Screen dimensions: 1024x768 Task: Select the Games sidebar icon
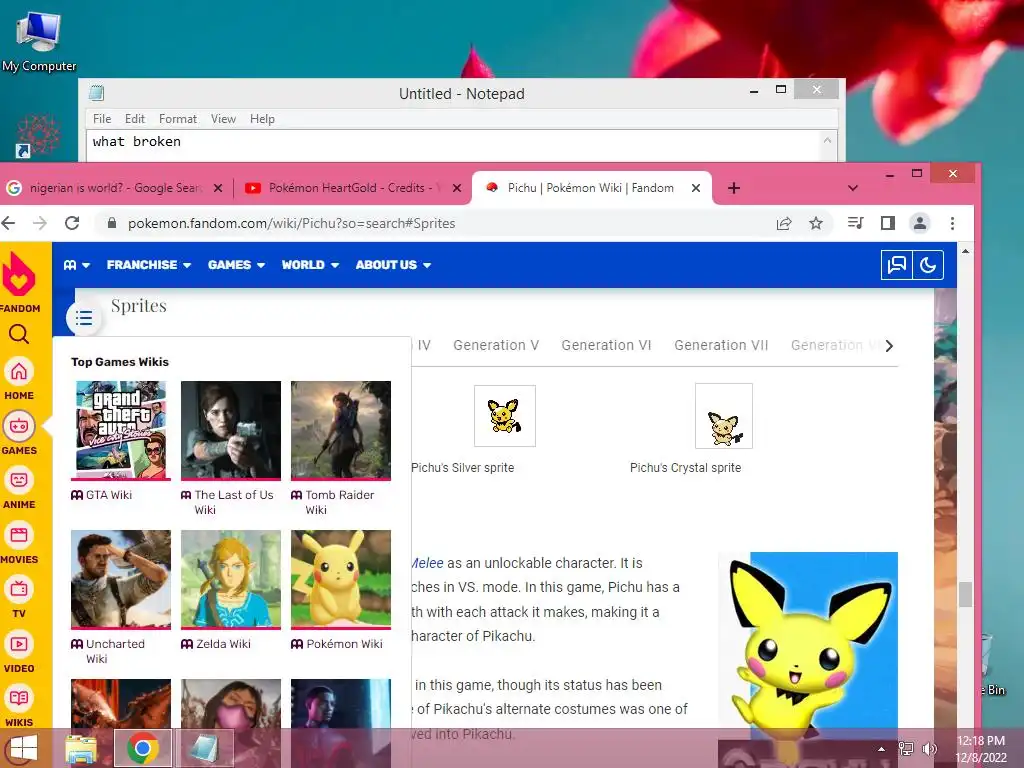pyautogui.click(x=19, y=426)
